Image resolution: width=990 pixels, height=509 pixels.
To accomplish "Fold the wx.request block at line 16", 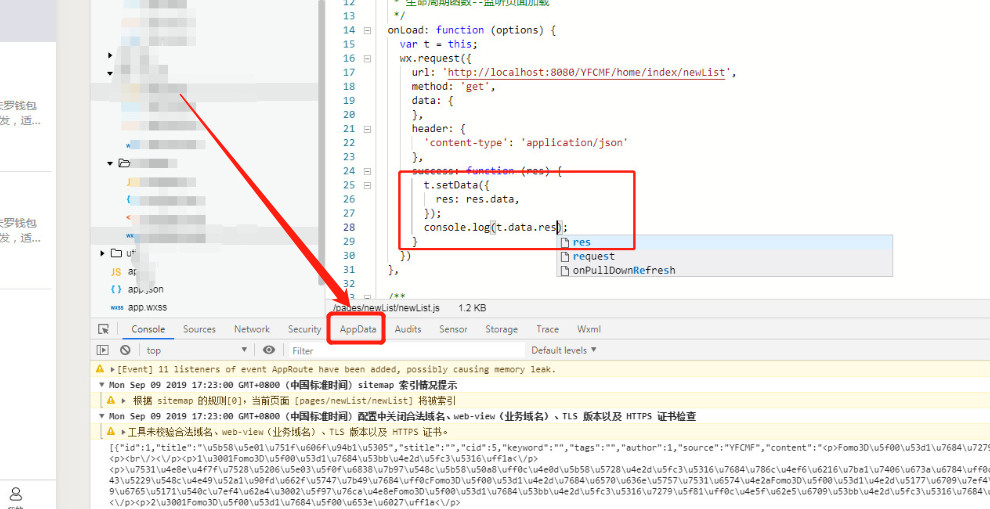I will click(380, 59).
